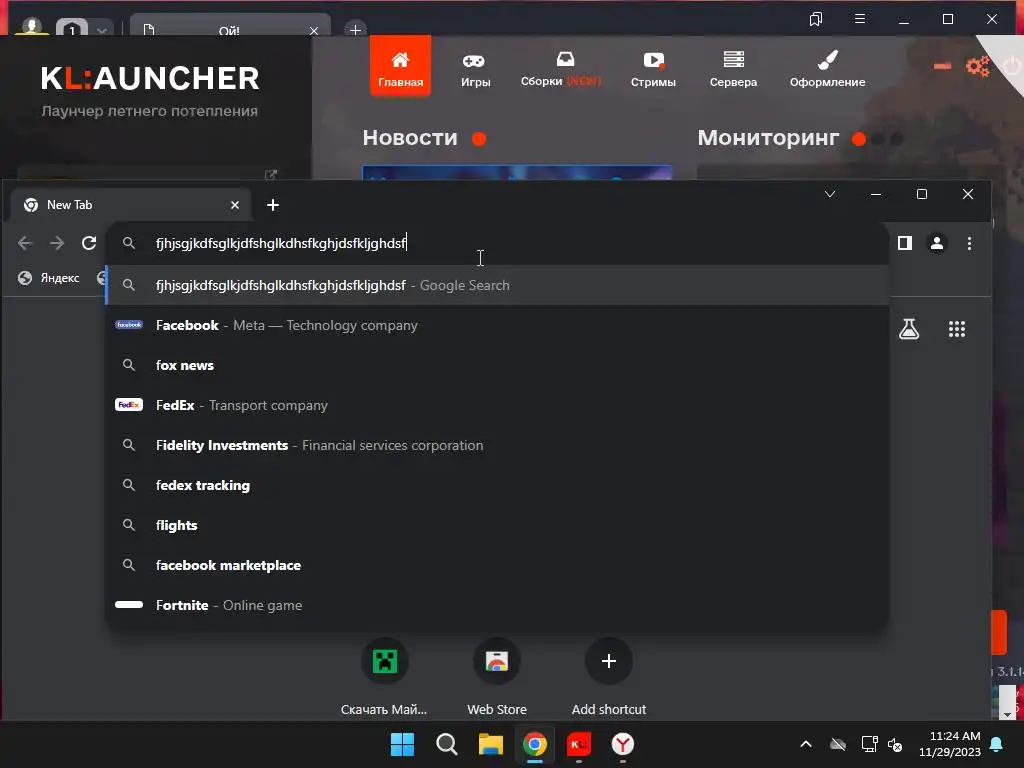This screenshot has height=768, width=1024.
Task: Click the red minus icon in KLauncher
Action: point(942,66)
